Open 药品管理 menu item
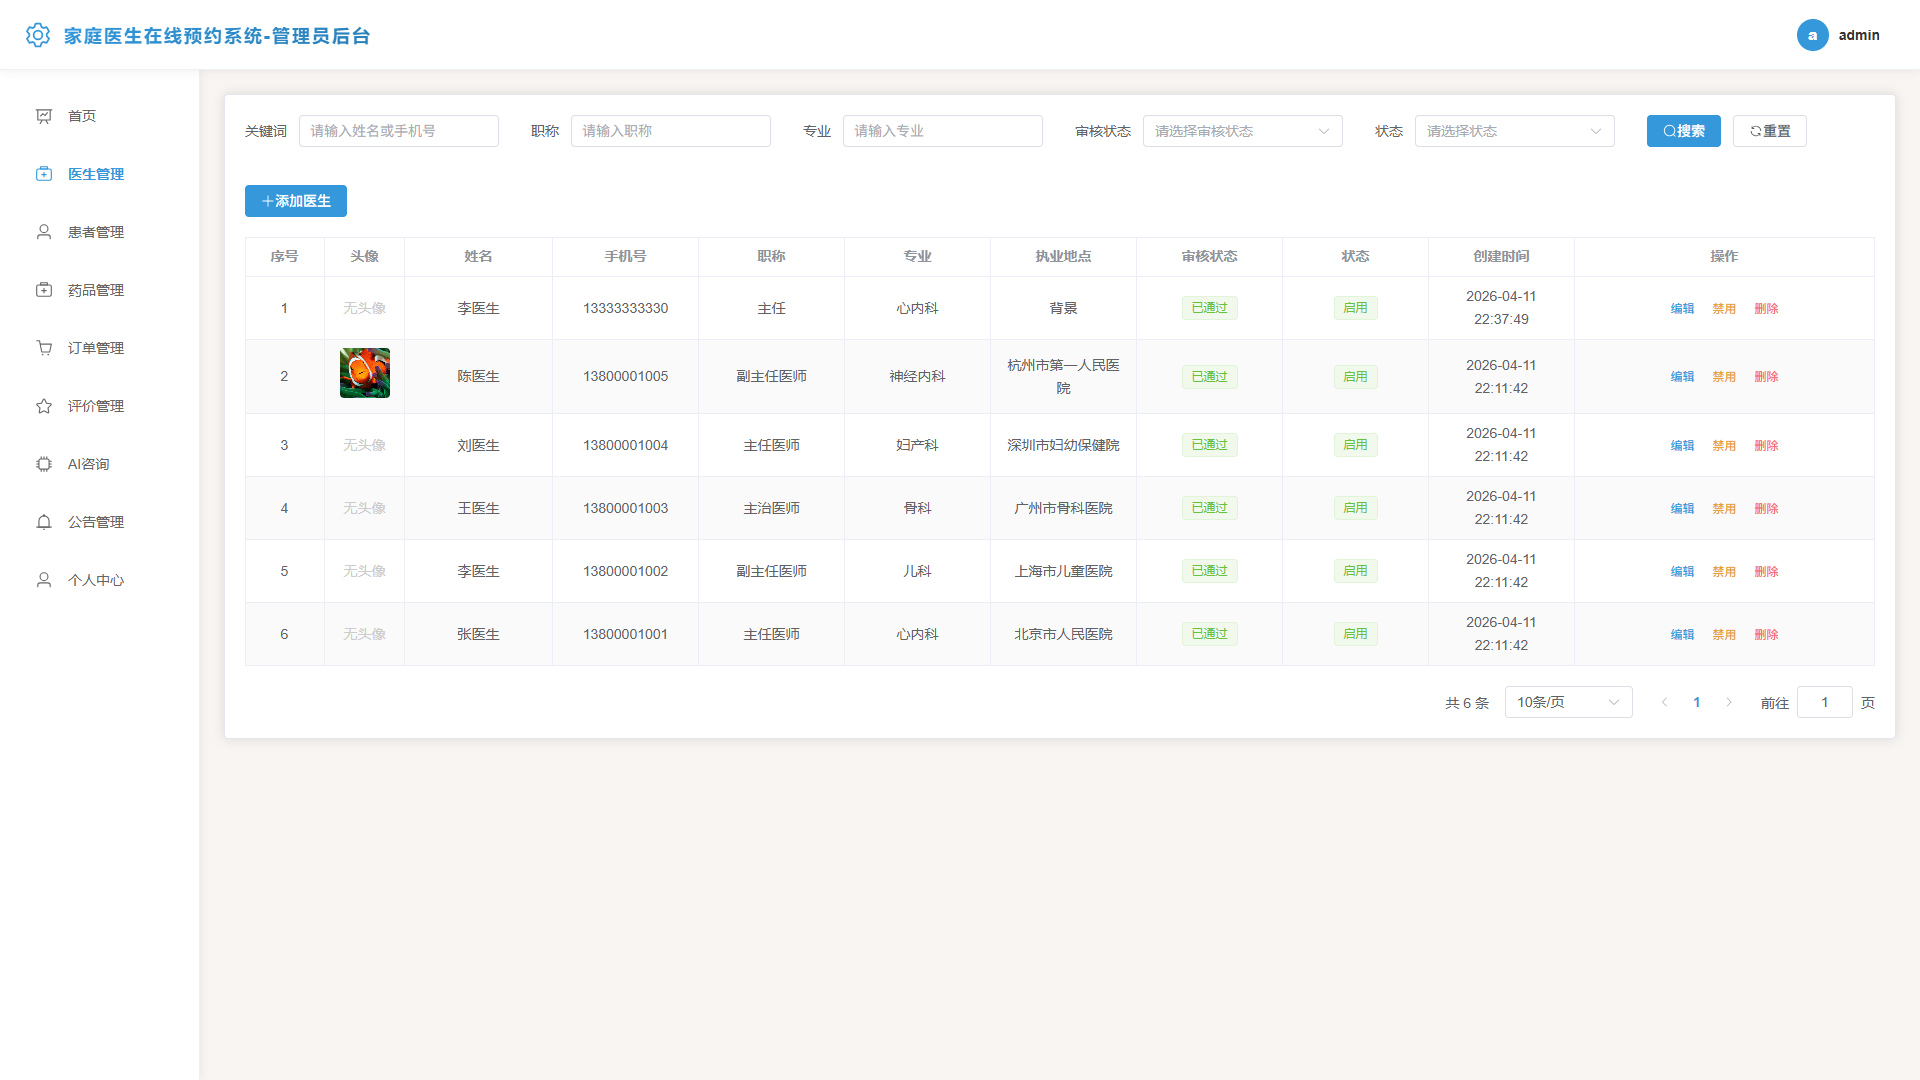This screenshot has width=1920, height=1080. click(100, 290)
